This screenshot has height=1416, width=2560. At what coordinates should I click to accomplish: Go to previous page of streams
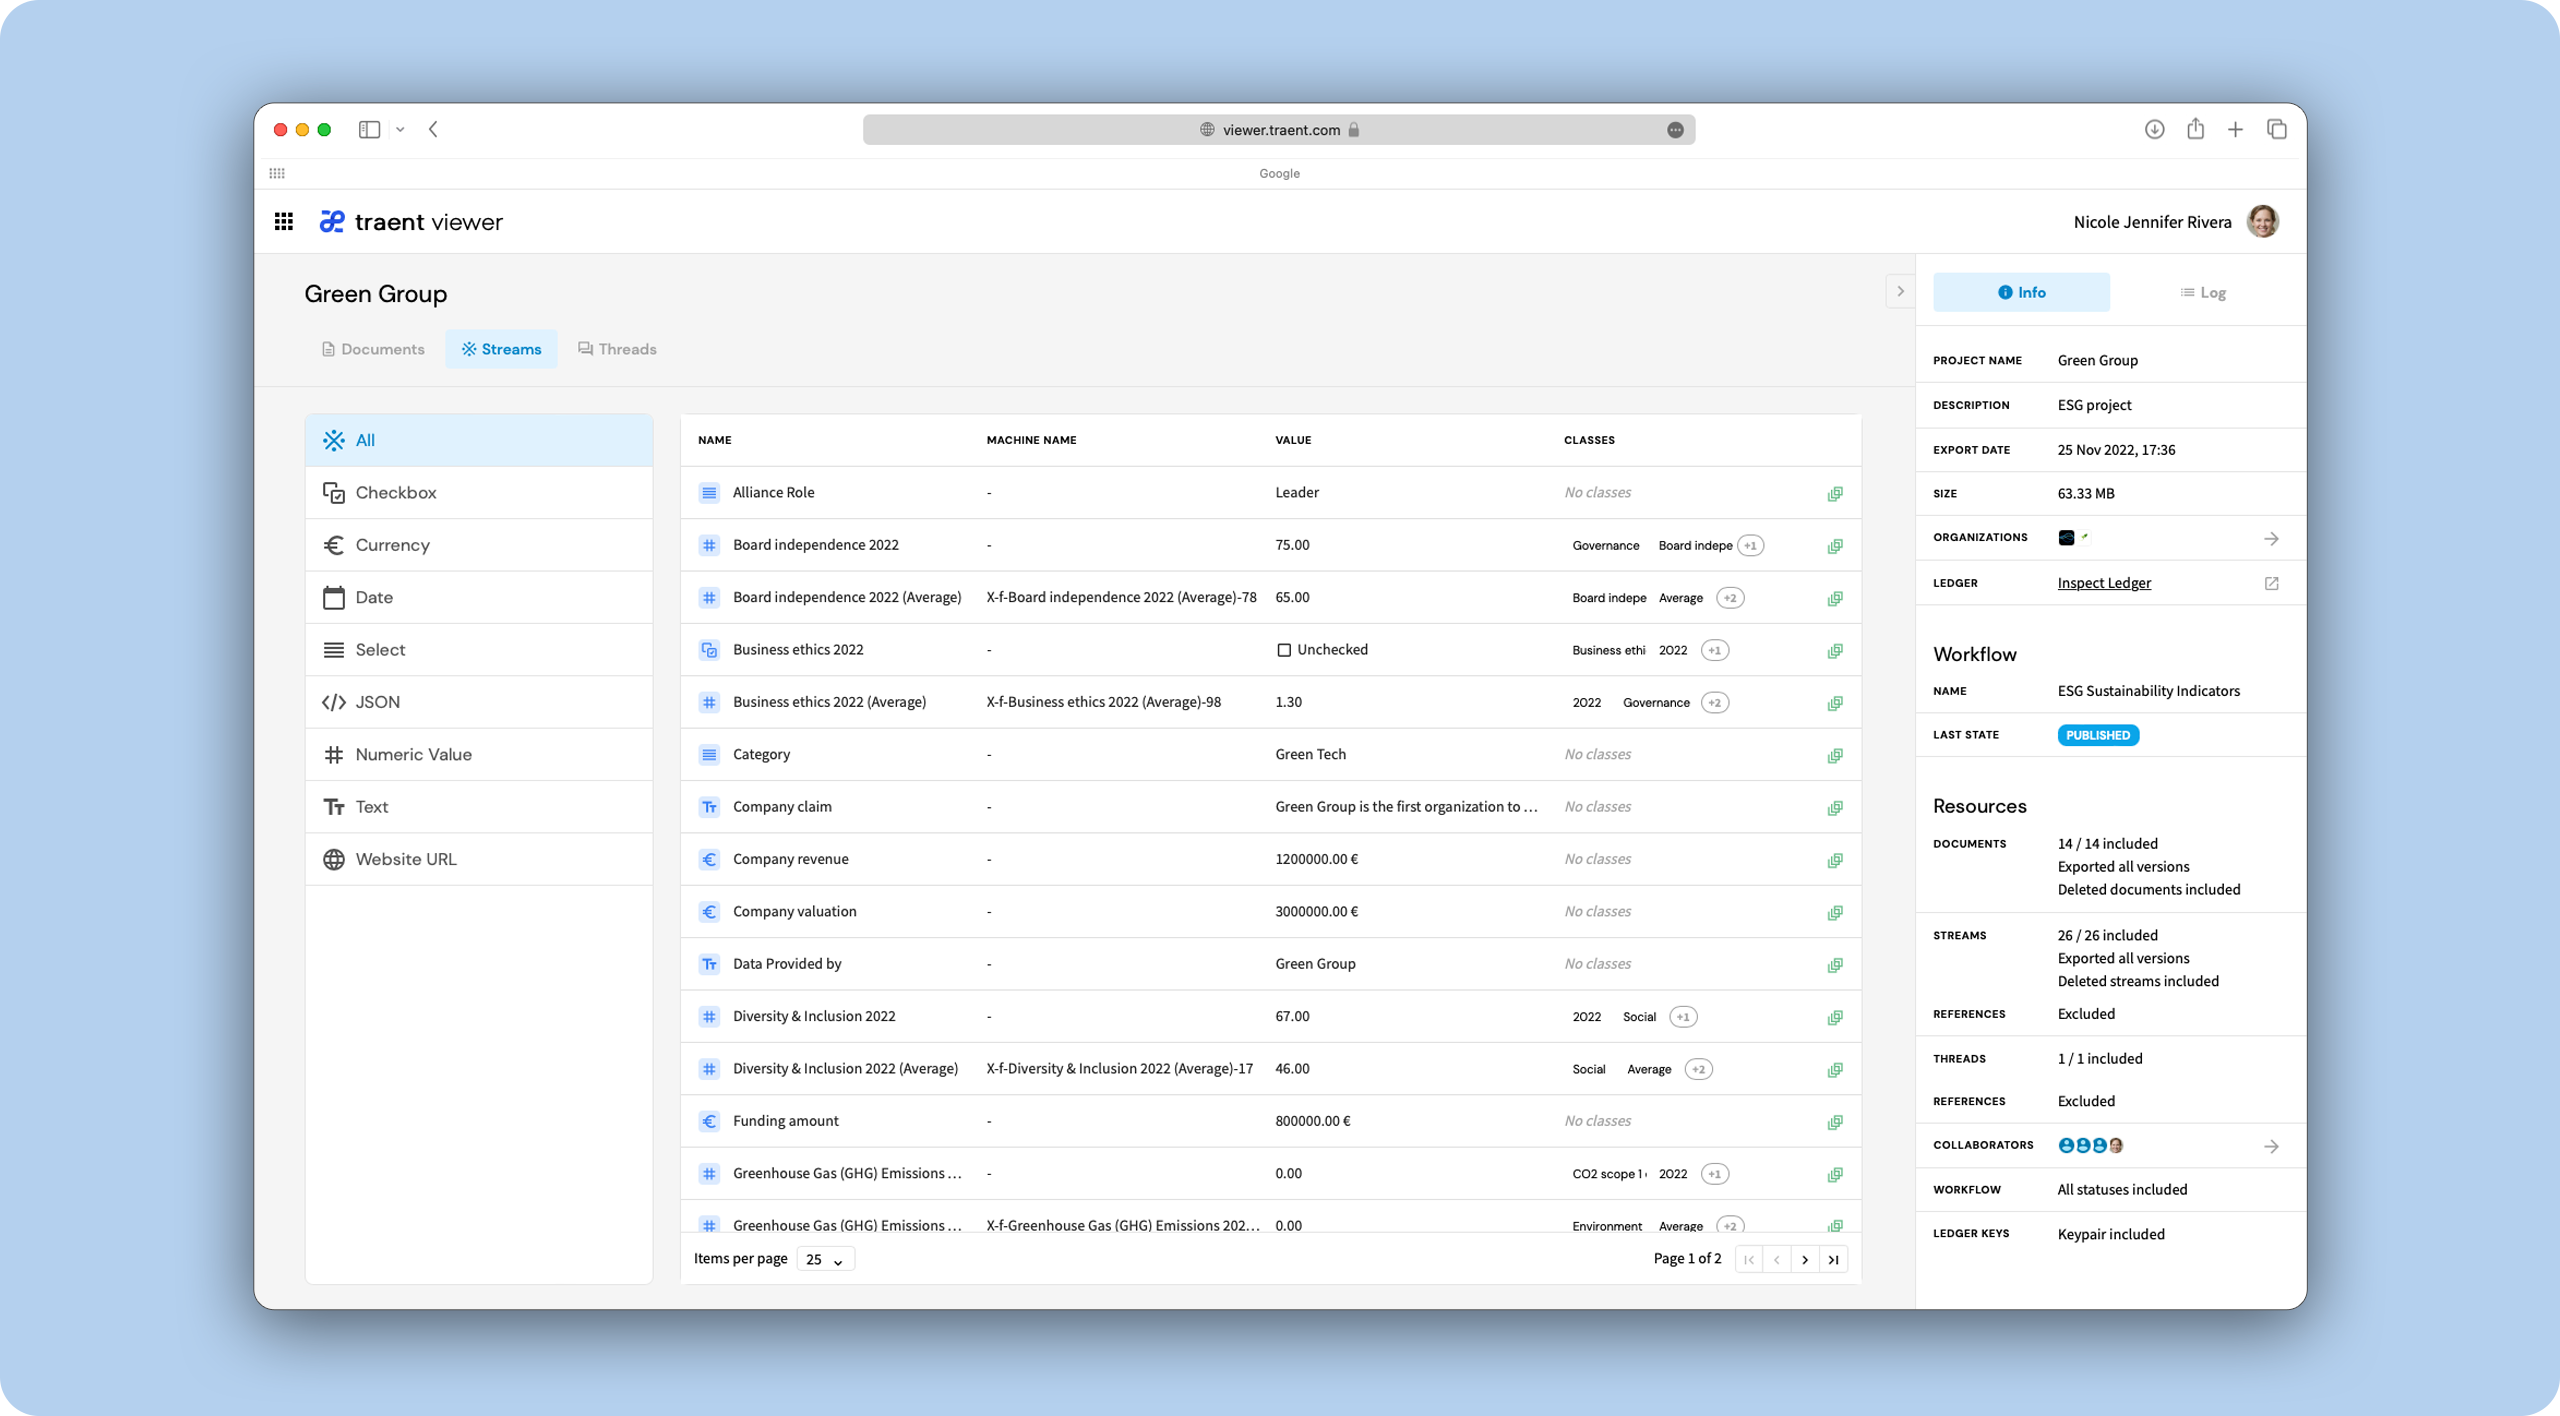[1777, 1260]
